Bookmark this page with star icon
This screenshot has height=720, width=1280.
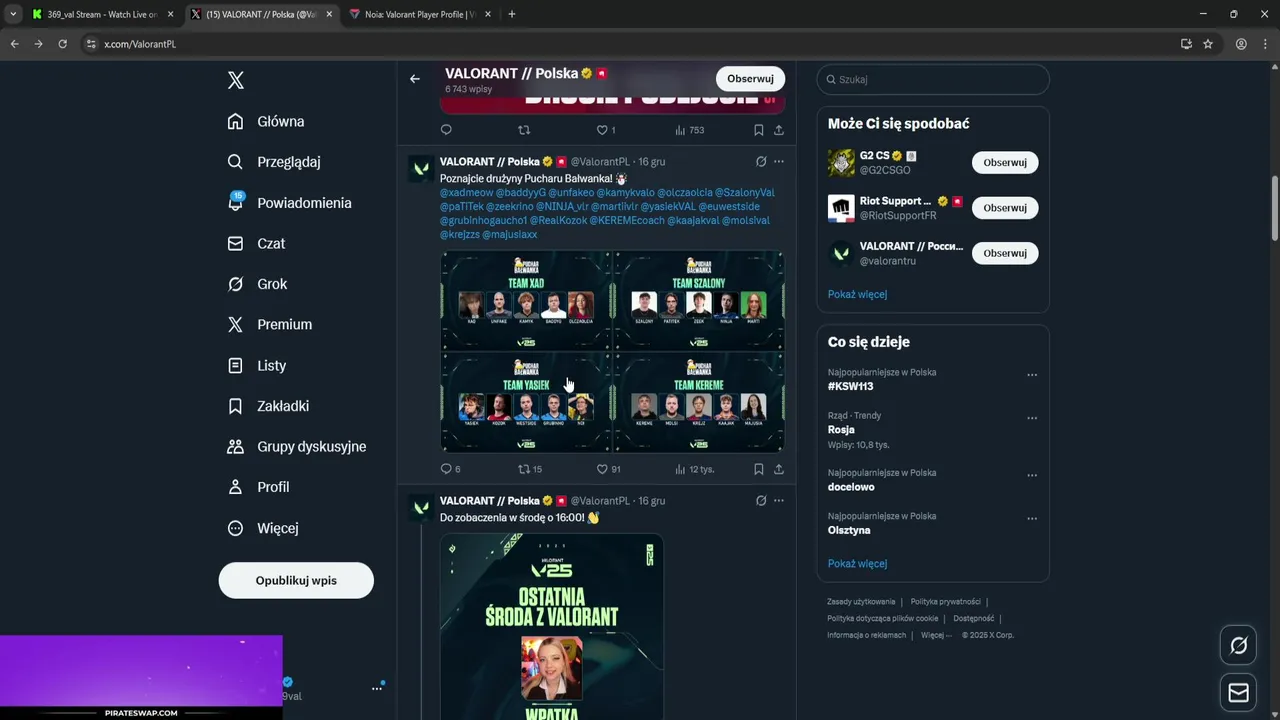coord(1208,44)
